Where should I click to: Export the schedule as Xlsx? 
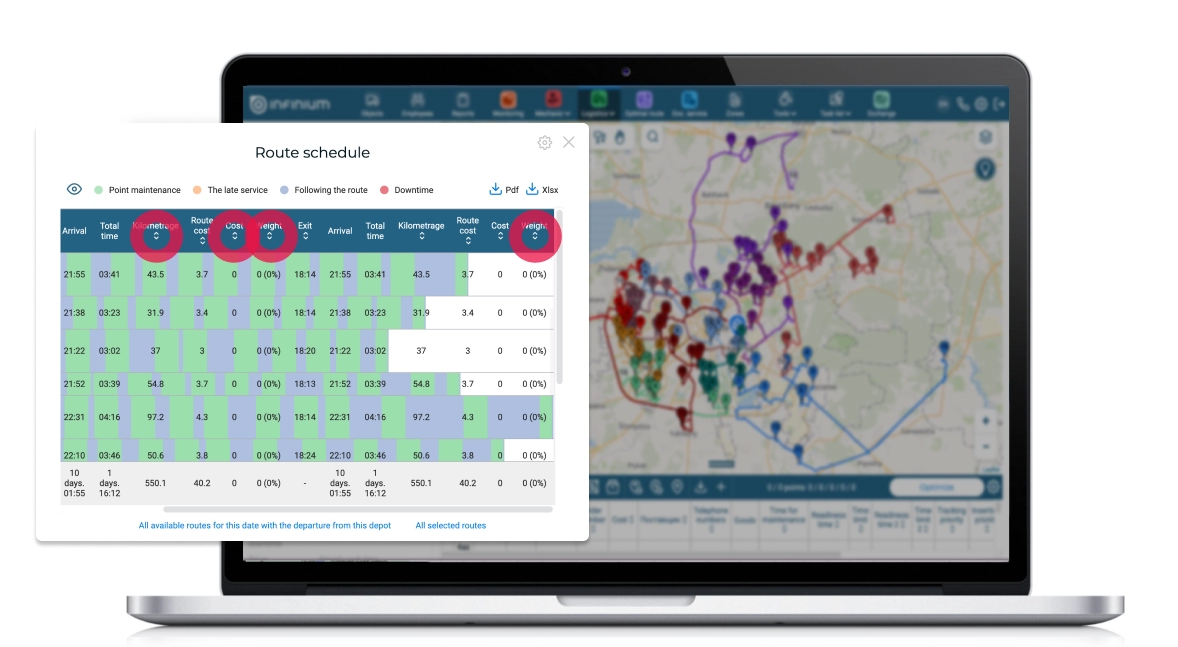[542, 190]
